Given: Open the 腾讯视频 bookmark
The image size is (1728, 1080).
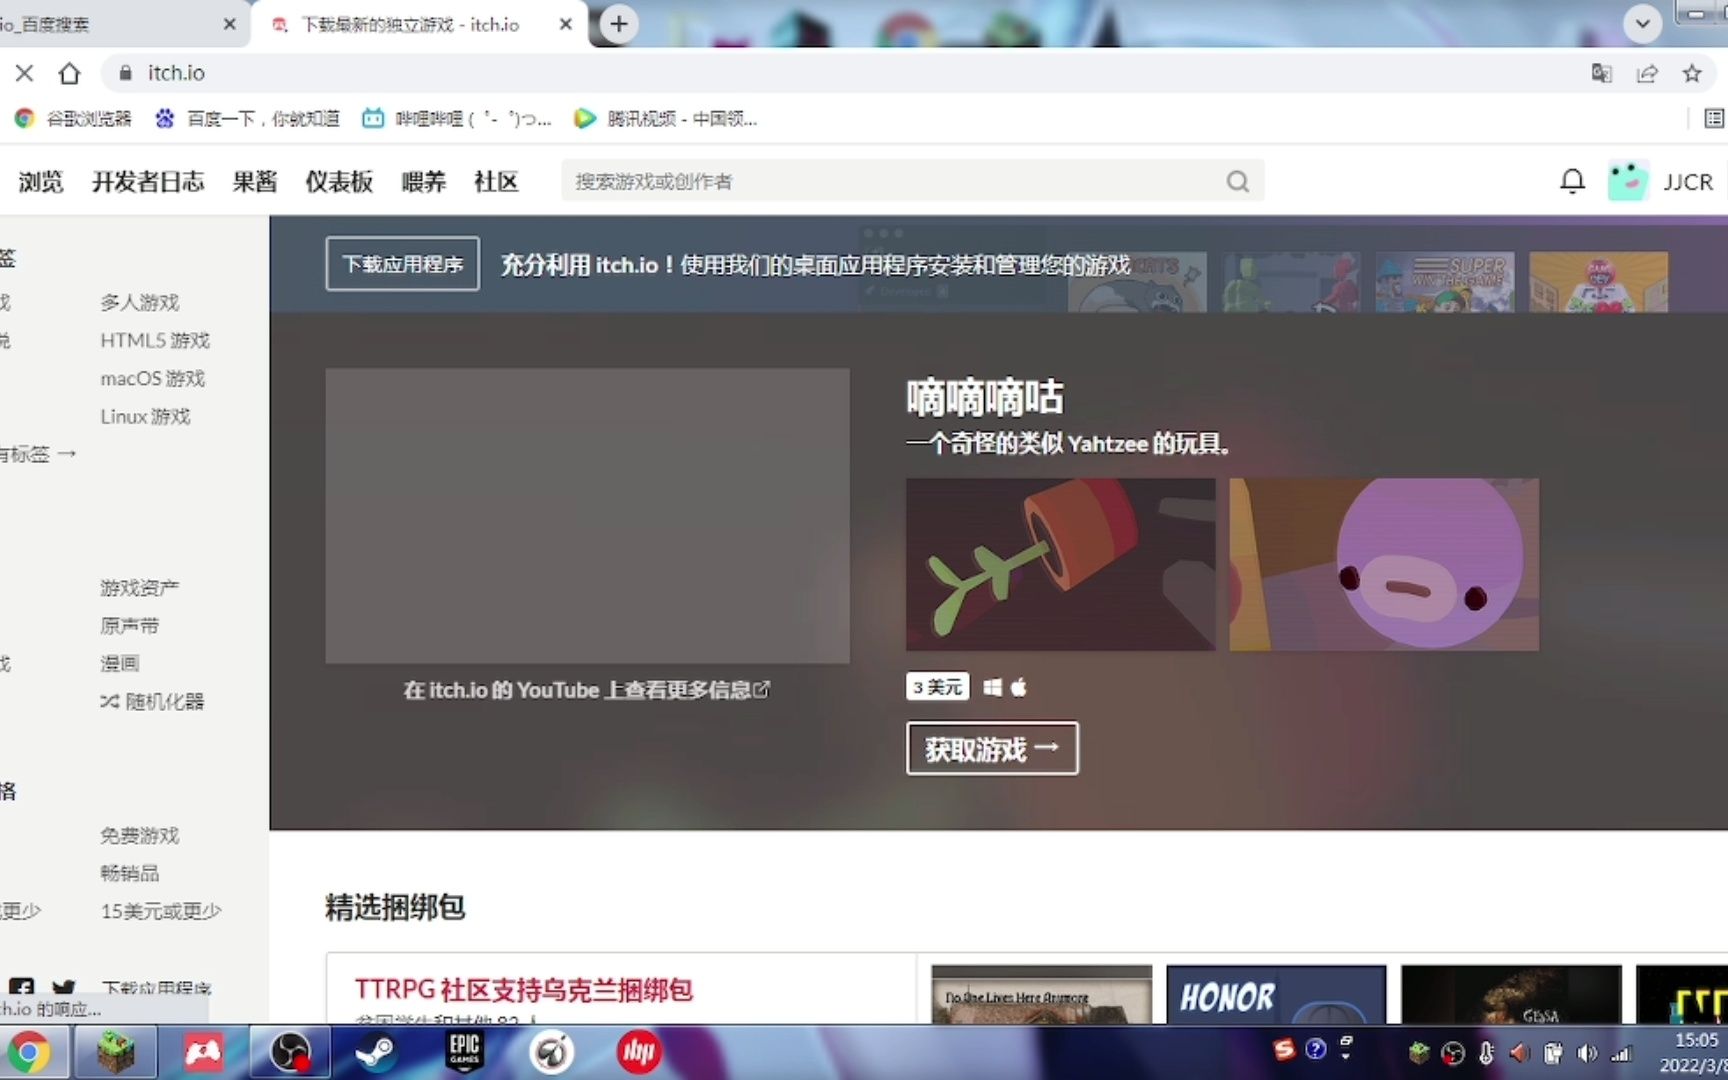Looking at the screenshot, I should [665, 118].
